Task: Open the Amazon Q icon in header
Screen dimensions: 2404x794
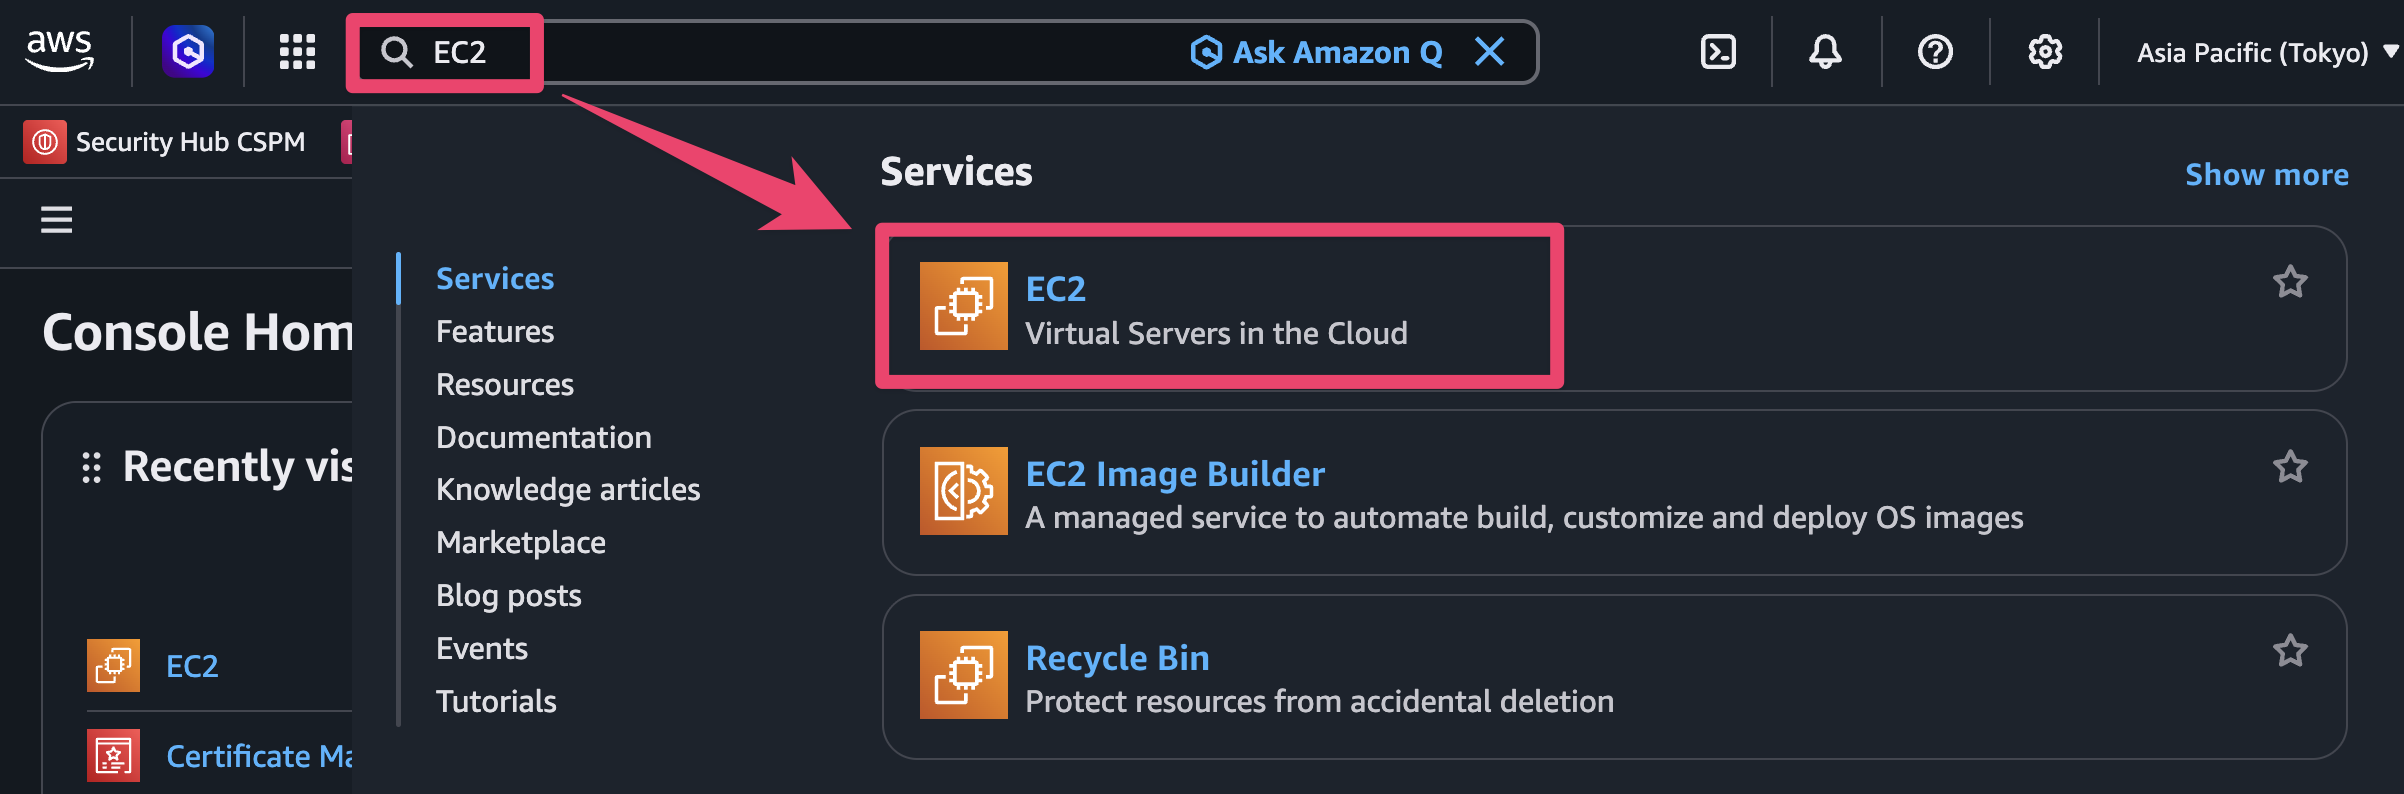Action: point(188,51)
